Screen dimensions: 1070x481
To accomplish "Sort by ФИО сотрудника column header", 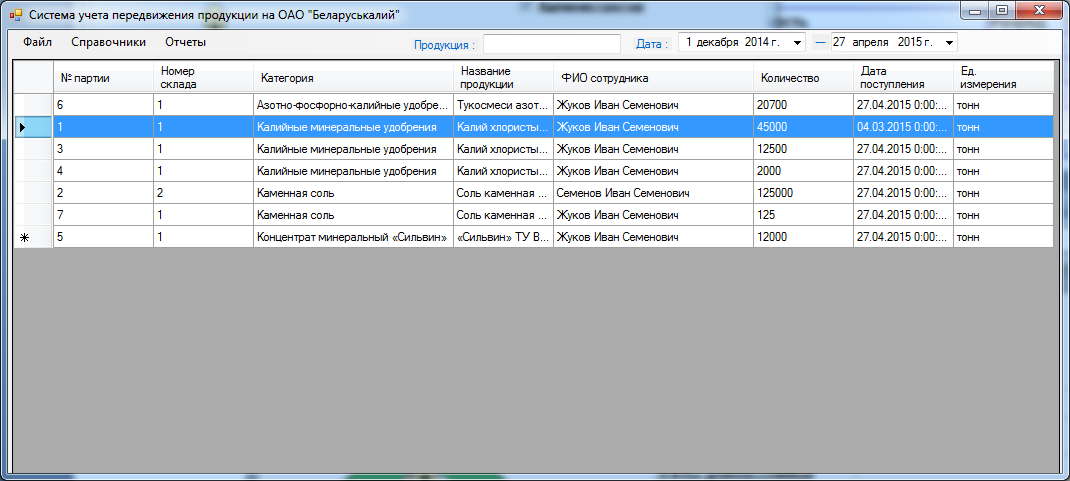I will pyautogui.click(x=653, y=78).
